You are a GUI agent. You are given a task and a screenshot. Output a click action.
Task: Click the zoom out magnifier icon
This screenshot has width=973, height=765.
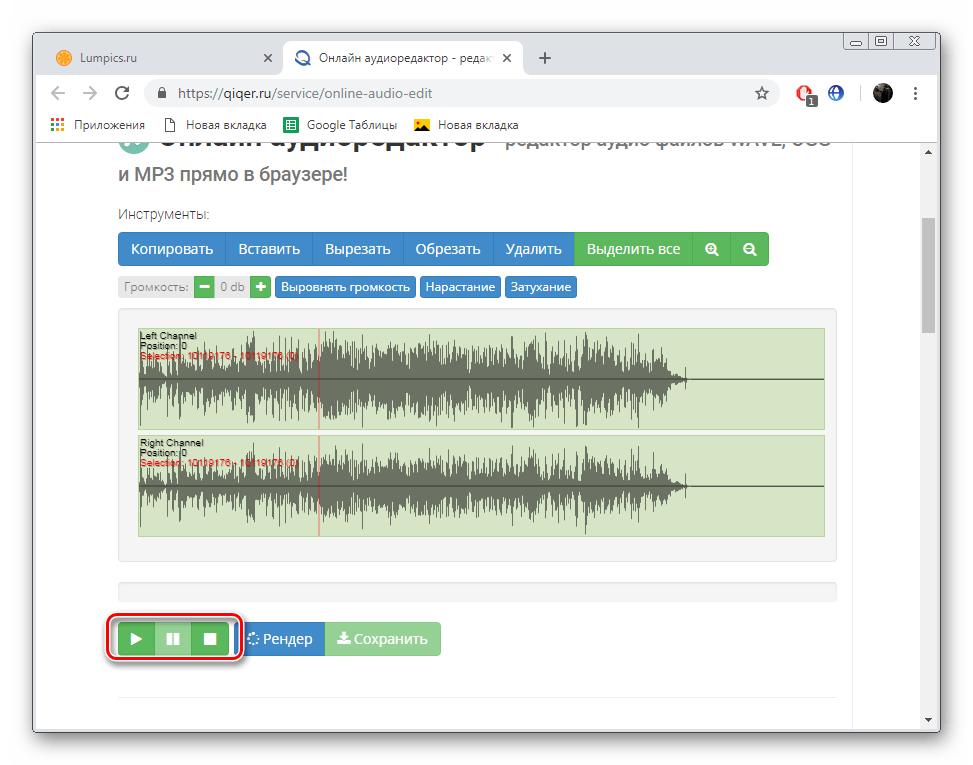coord(749,249)
